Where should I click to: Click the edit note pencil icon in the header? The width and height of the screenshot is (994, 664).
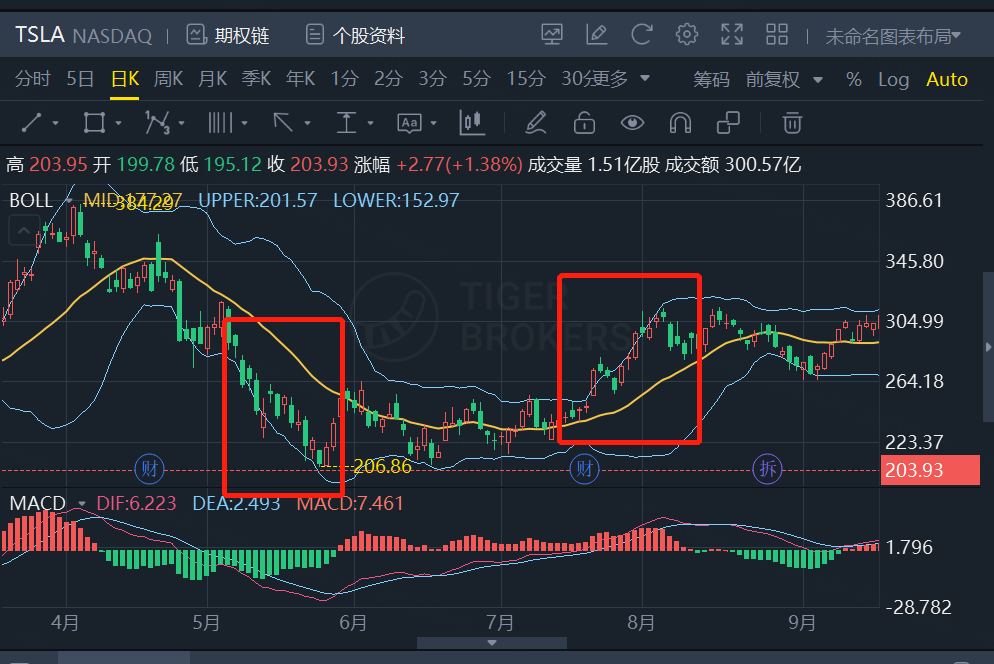coord(597,34)
